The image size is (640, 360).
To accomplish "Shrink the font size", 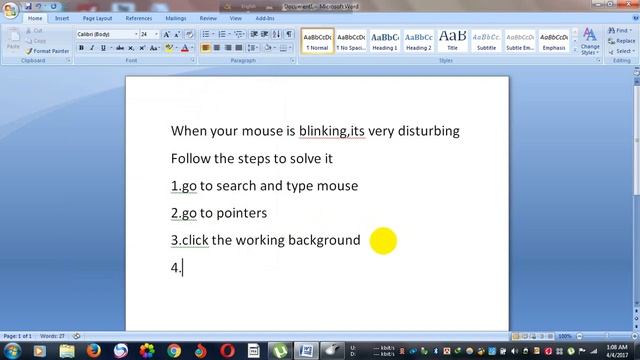I will pos(177,34).
